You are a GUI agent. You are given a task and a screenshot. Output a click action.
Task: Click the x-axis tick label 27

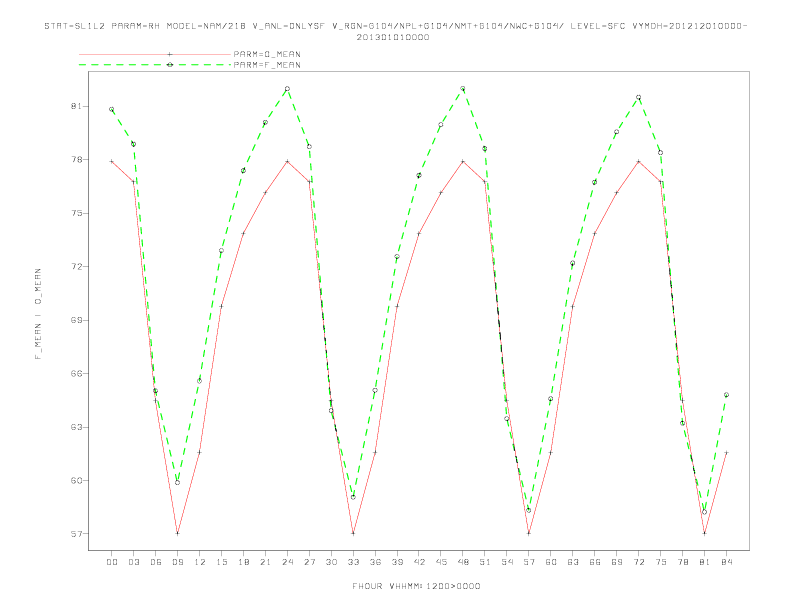tap(309, 562)
